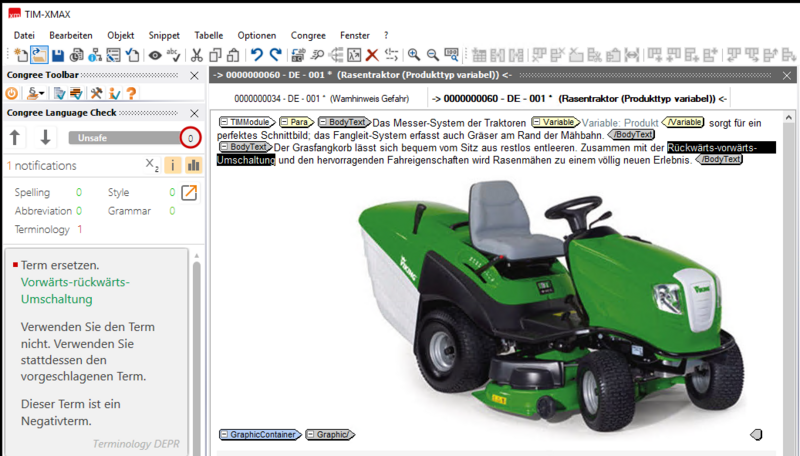This screenshot has width=800, height=456.
Task: Collapse the first BodyText tag
Action: (323, 122)
